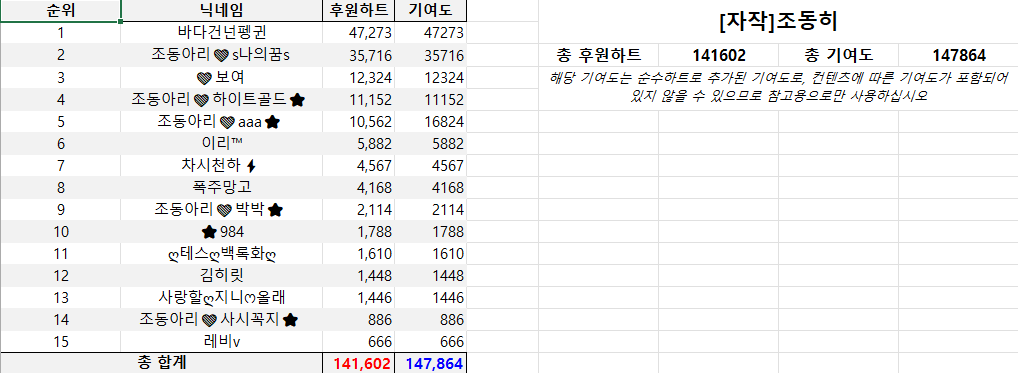Select the 후원하트 value 11,152

pos(358,99)
